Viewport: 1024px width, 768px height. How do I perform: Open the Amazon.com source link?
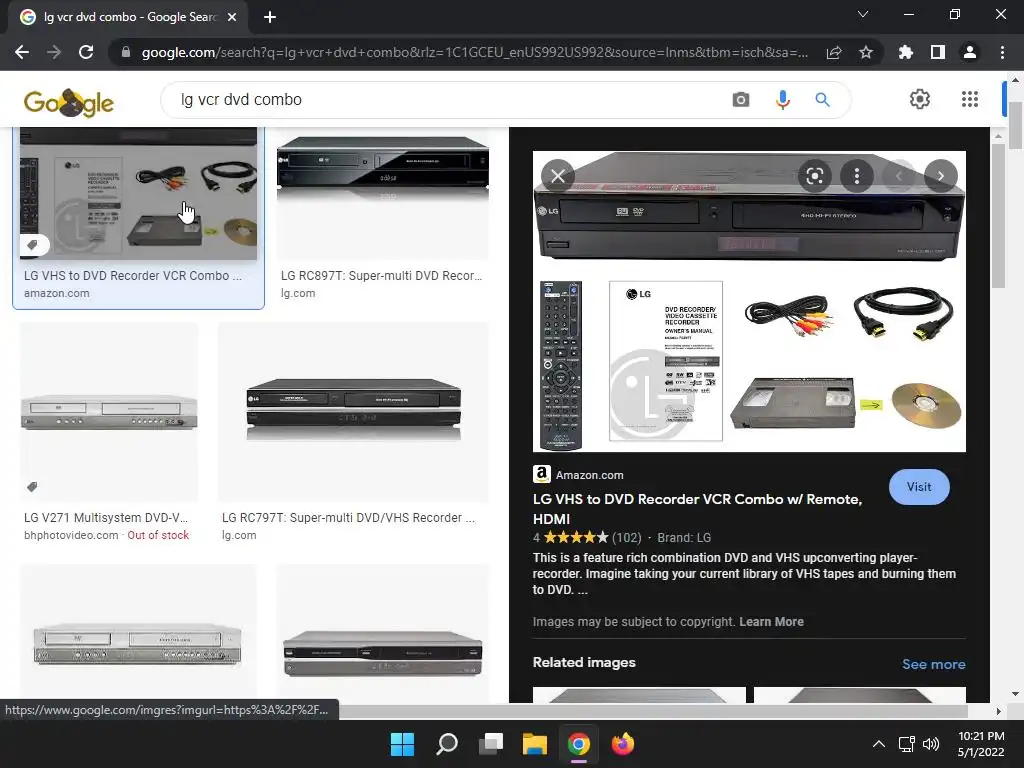coord(578,475)
